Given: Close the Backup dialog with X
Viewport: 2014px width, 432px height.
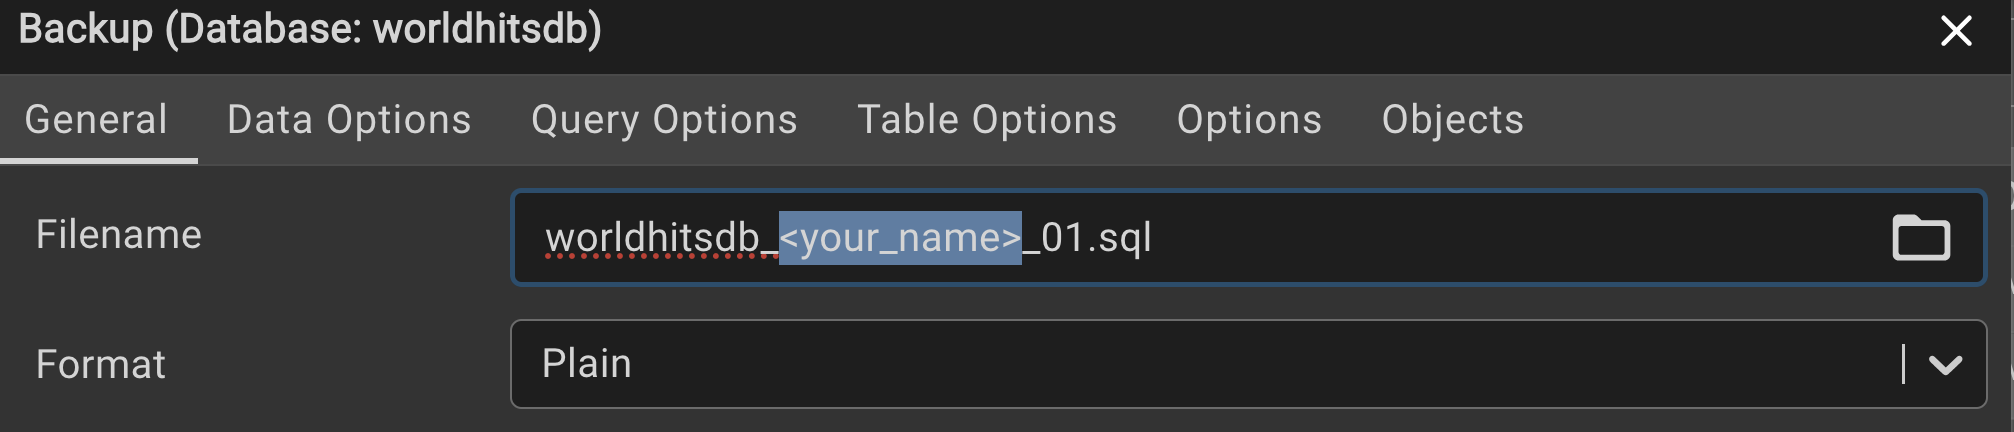Looking at the screenshot, I should (1955, 31).
